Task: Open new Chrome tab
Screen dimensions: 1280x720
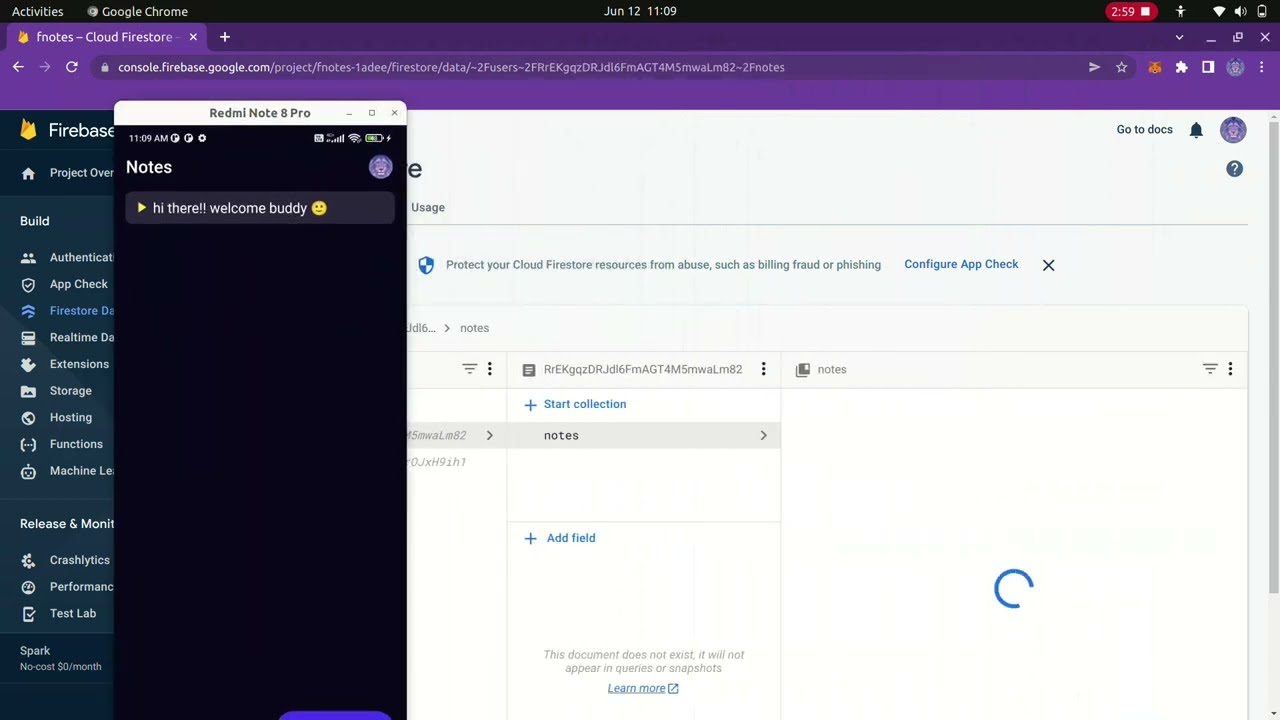Action: (x=225, y=37)
